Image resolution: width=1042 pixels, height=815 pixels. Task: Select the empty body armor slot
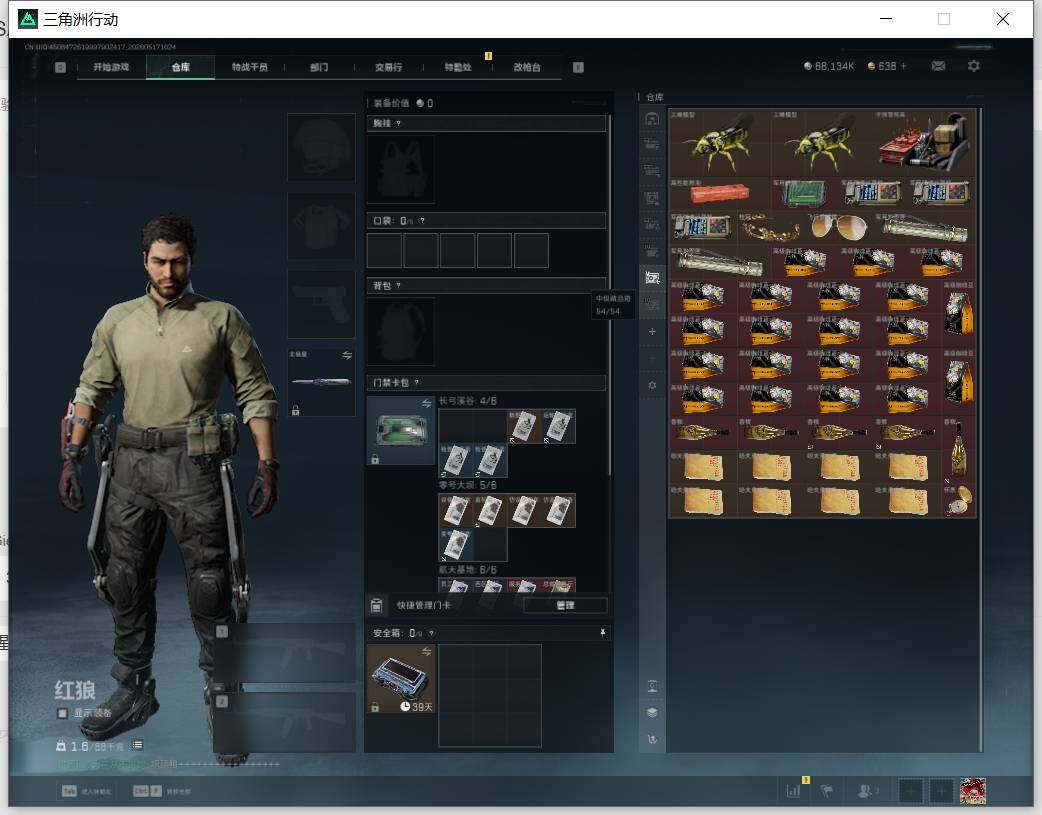pos(321,226)
